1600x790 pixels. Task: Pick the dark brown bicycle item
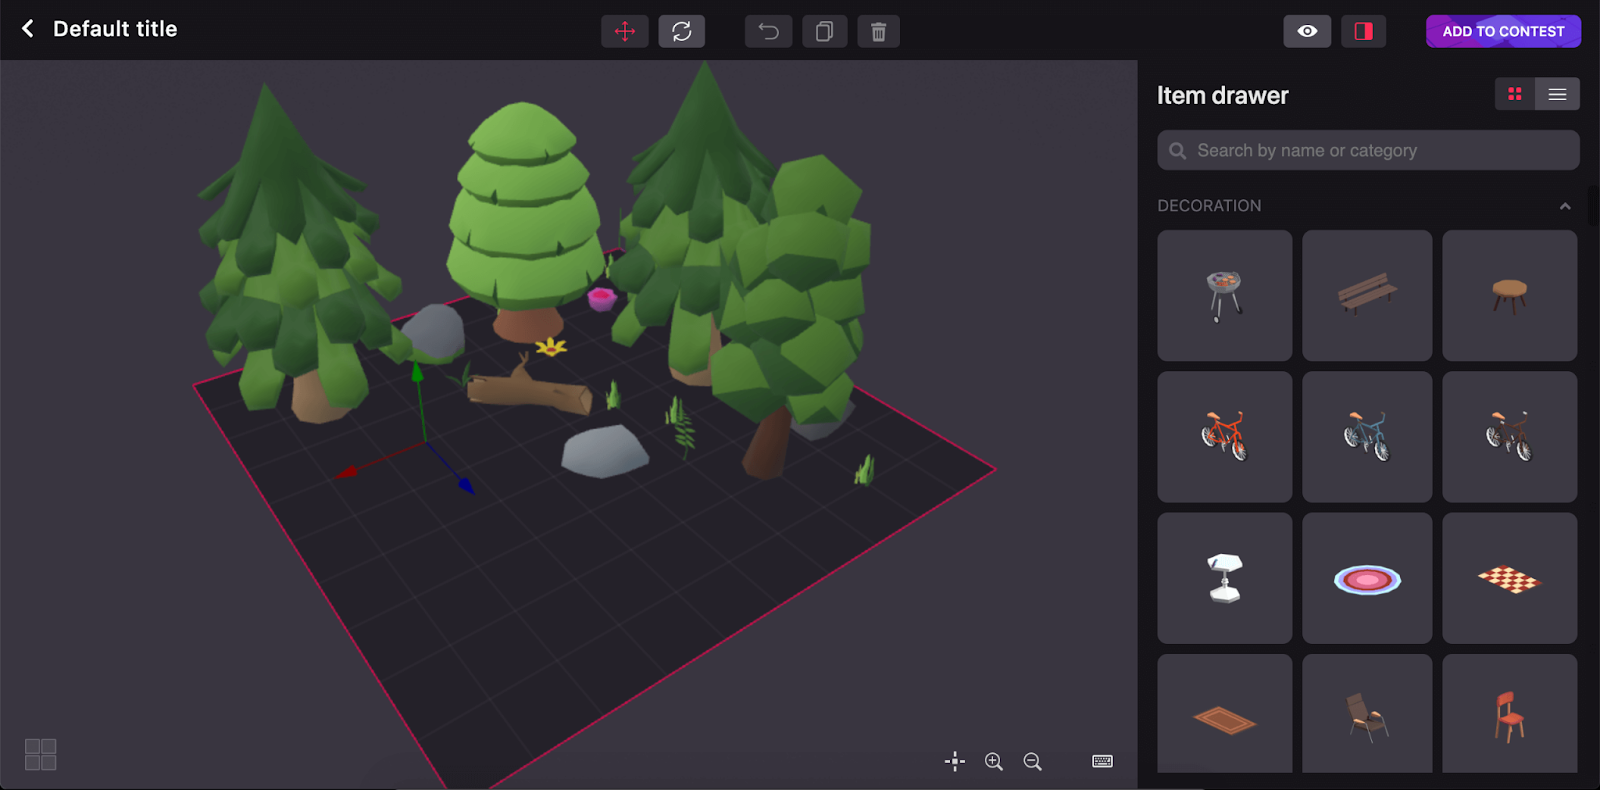(x=1510, y=437)
